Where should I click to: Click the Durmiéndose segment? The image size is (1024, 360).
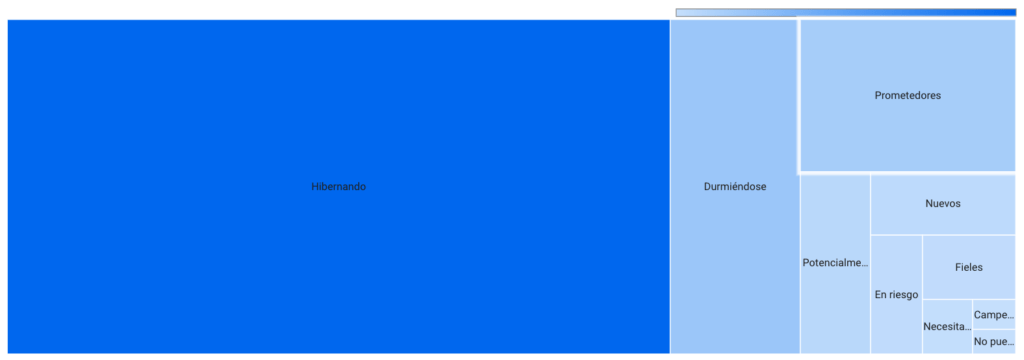point(735,186)
